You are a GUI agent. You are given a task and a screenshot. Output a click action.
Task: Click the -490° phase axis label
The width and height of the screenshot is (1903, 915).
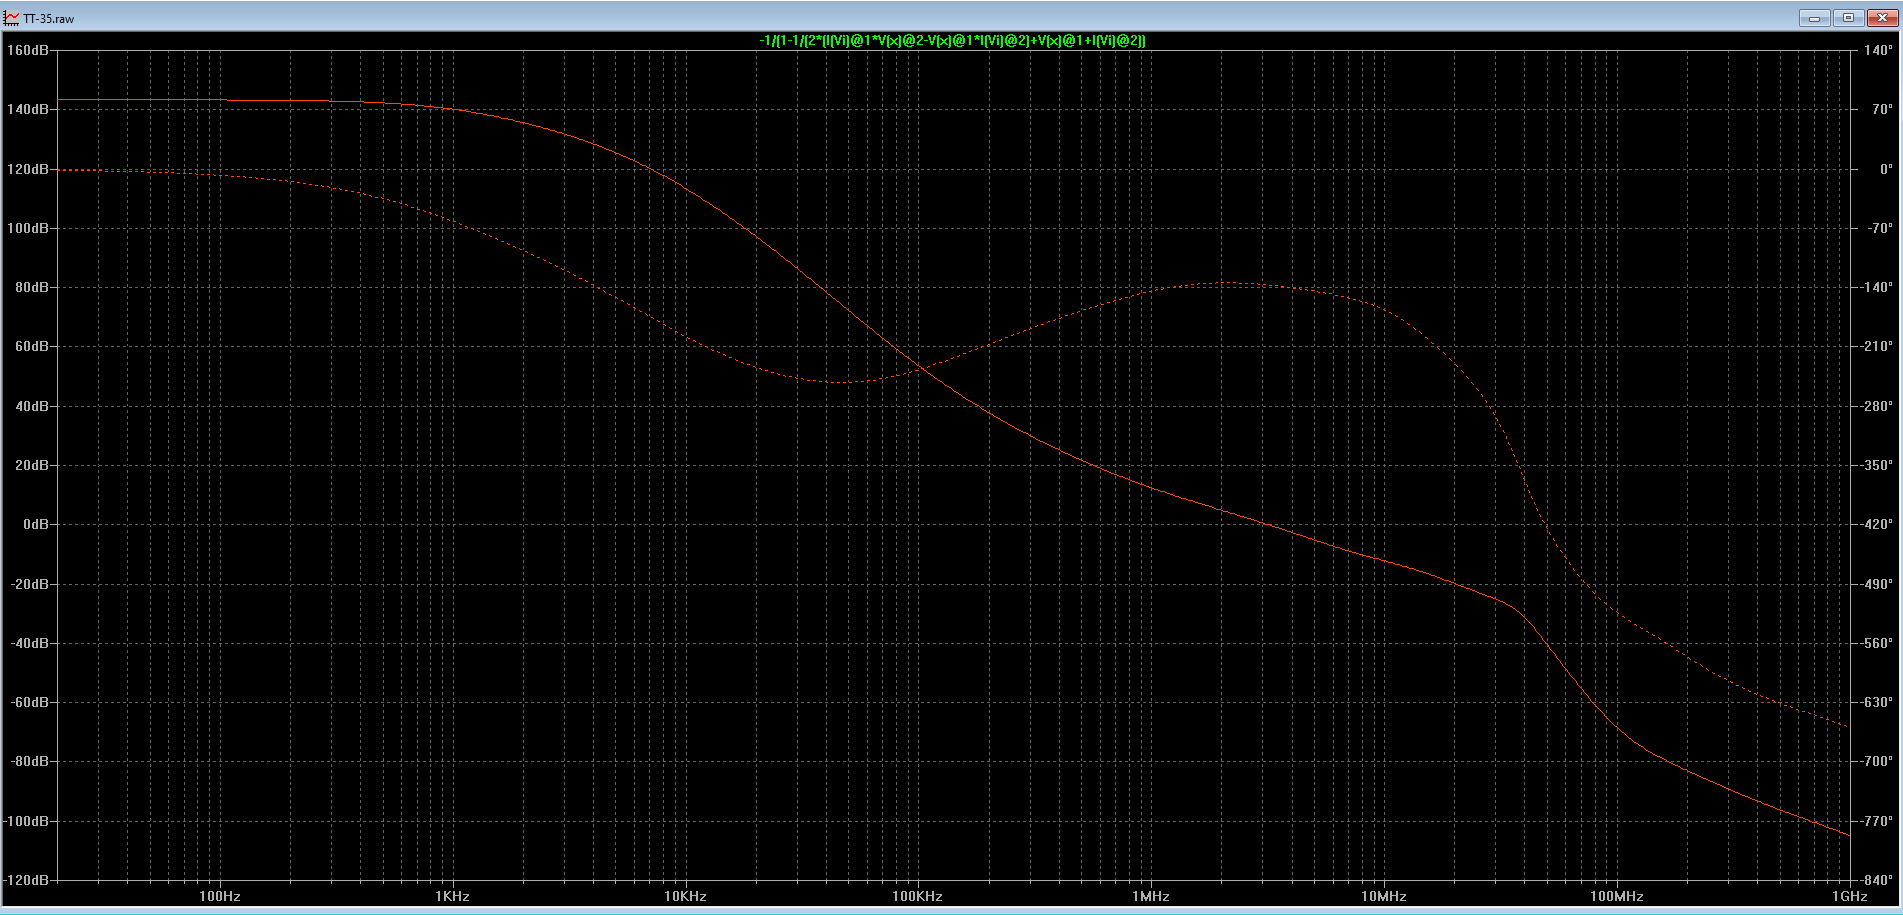pyautogui.click(x=1876, y=584)
